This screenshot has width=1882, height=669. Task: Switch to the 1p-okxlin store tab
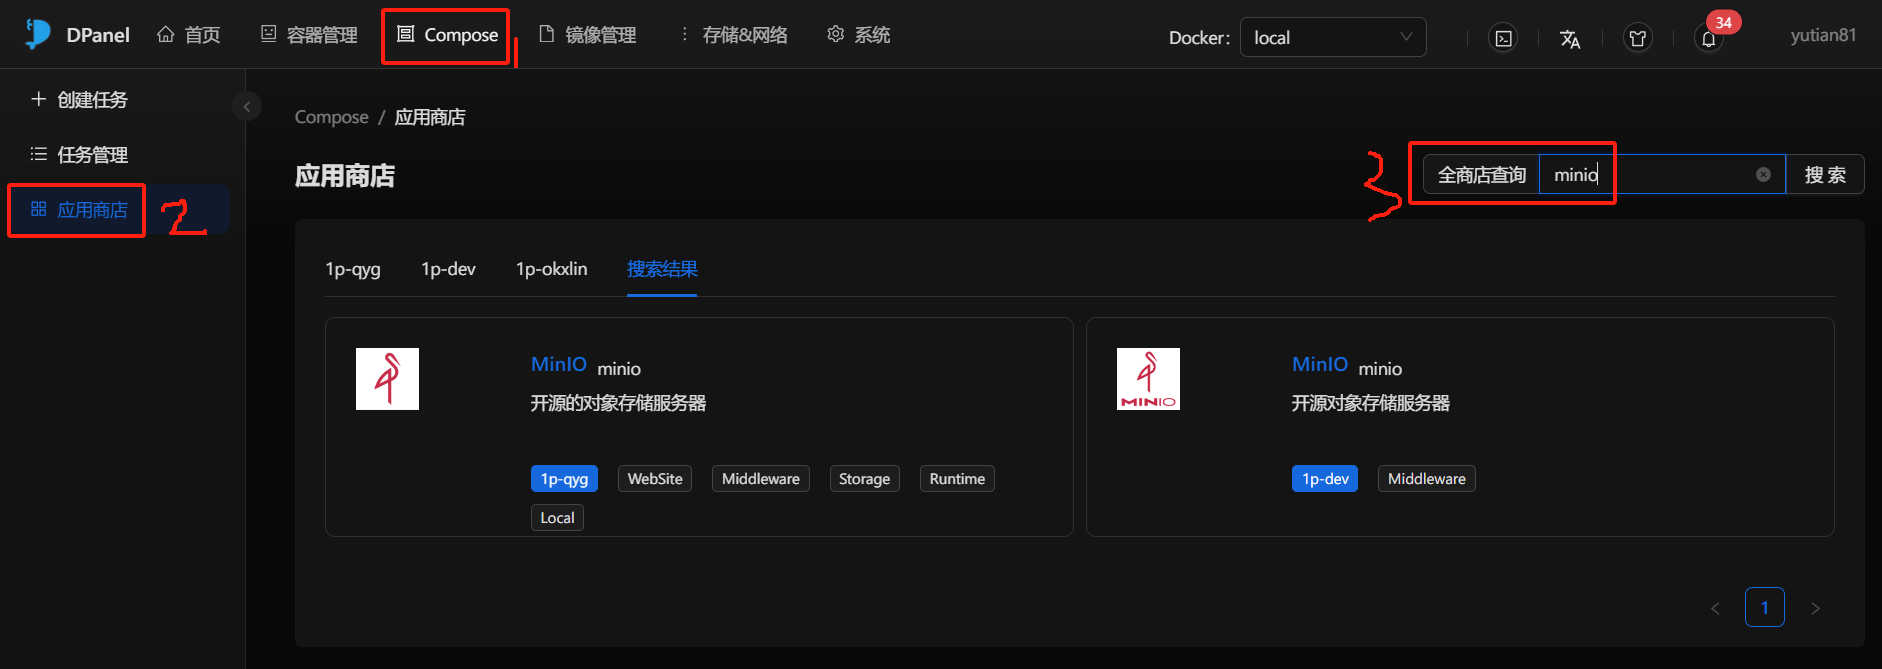point(551,269)
